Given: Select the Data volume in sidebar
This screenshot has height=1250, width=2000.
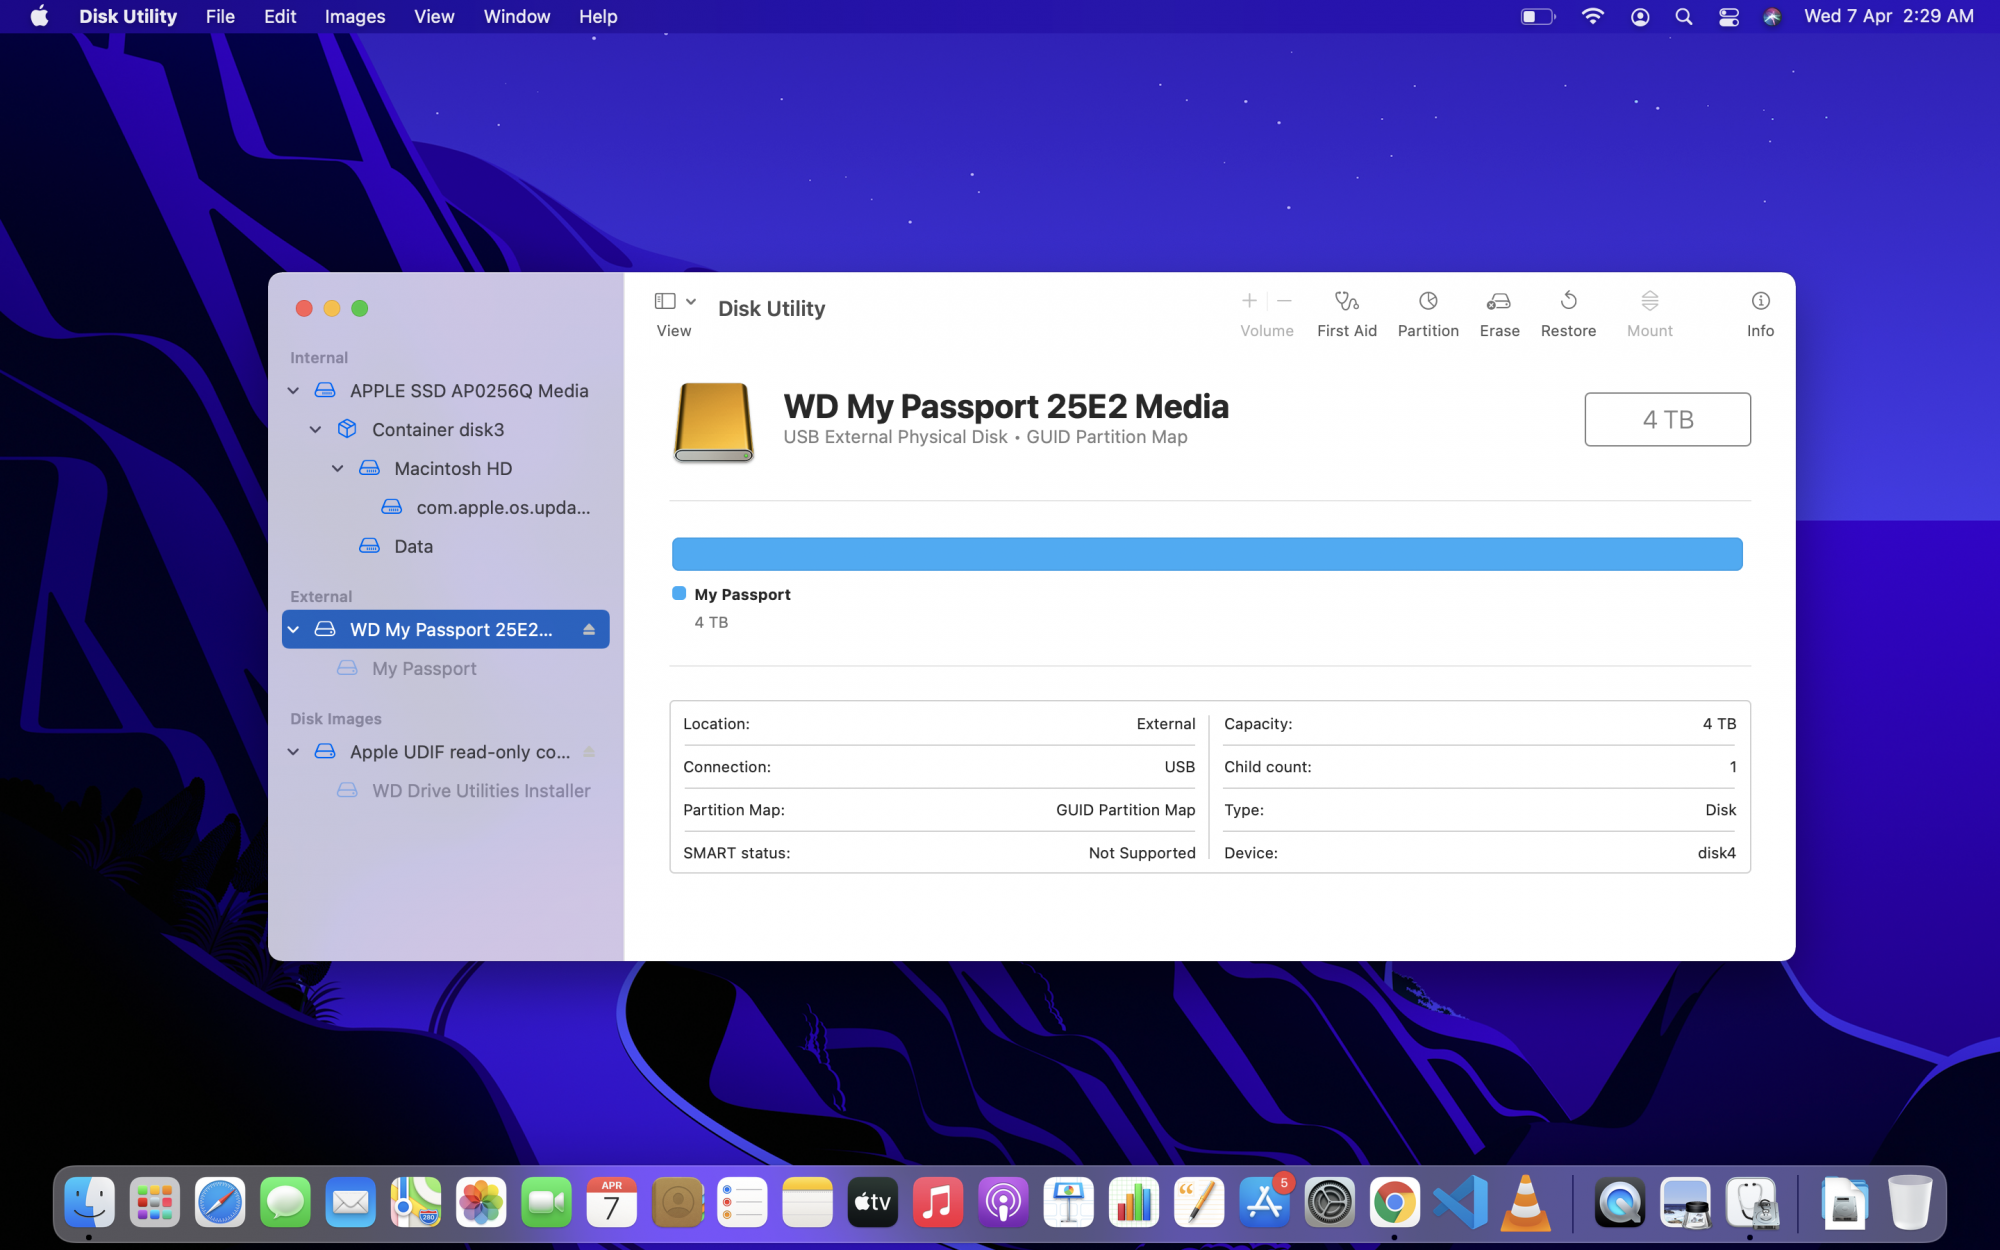Looking at the screenshot, I should coord(413,546).
